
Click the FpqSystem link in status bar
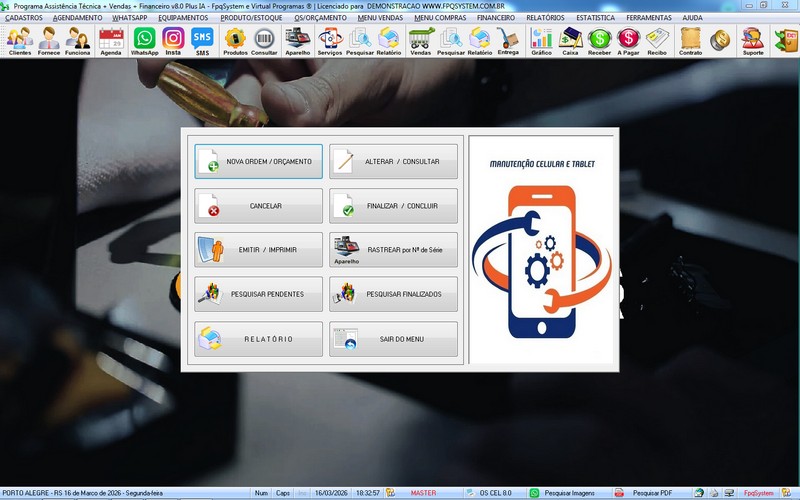(758, 493)
